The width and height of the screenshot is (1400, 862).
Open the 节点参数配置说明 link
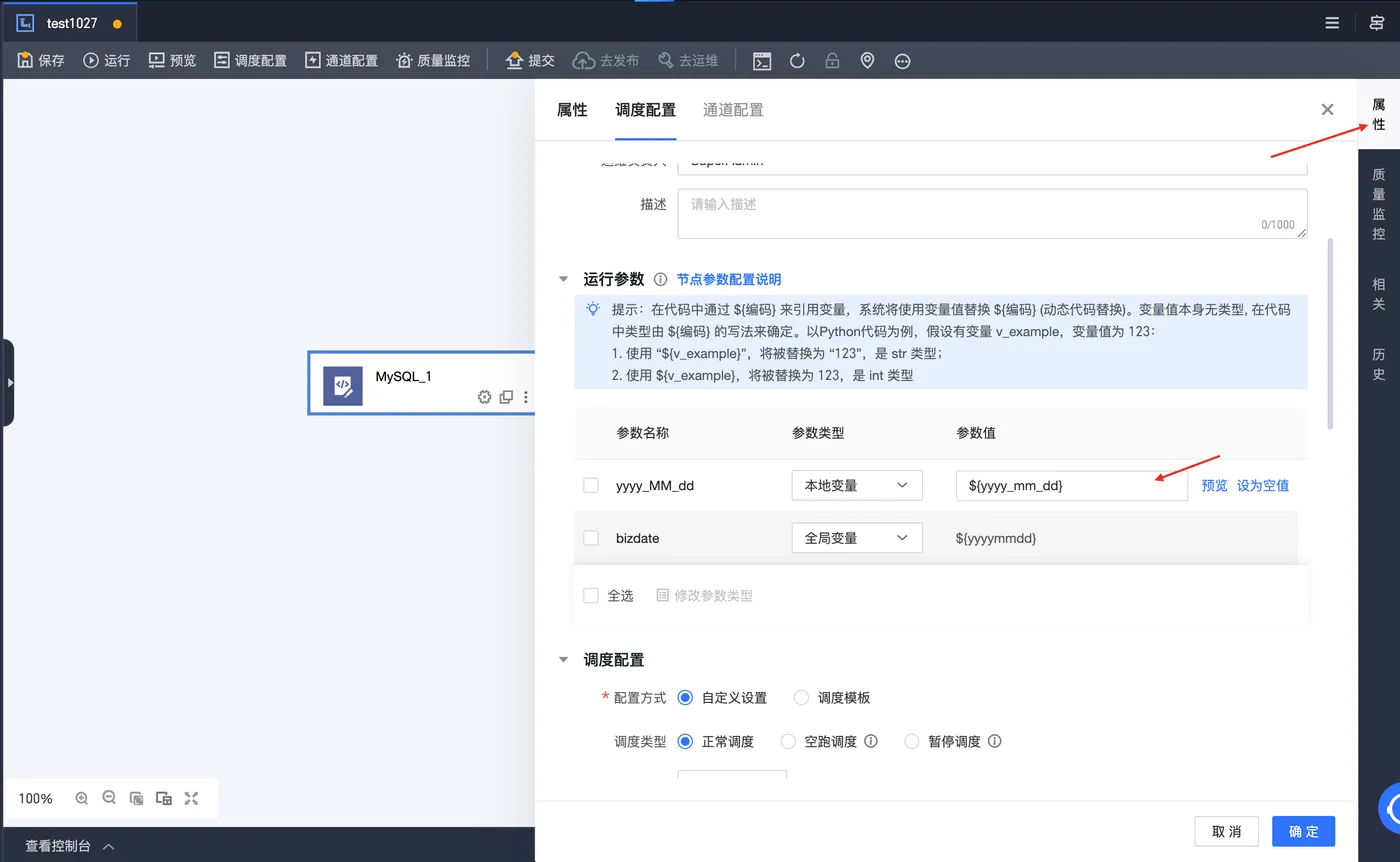click(729, 280)
